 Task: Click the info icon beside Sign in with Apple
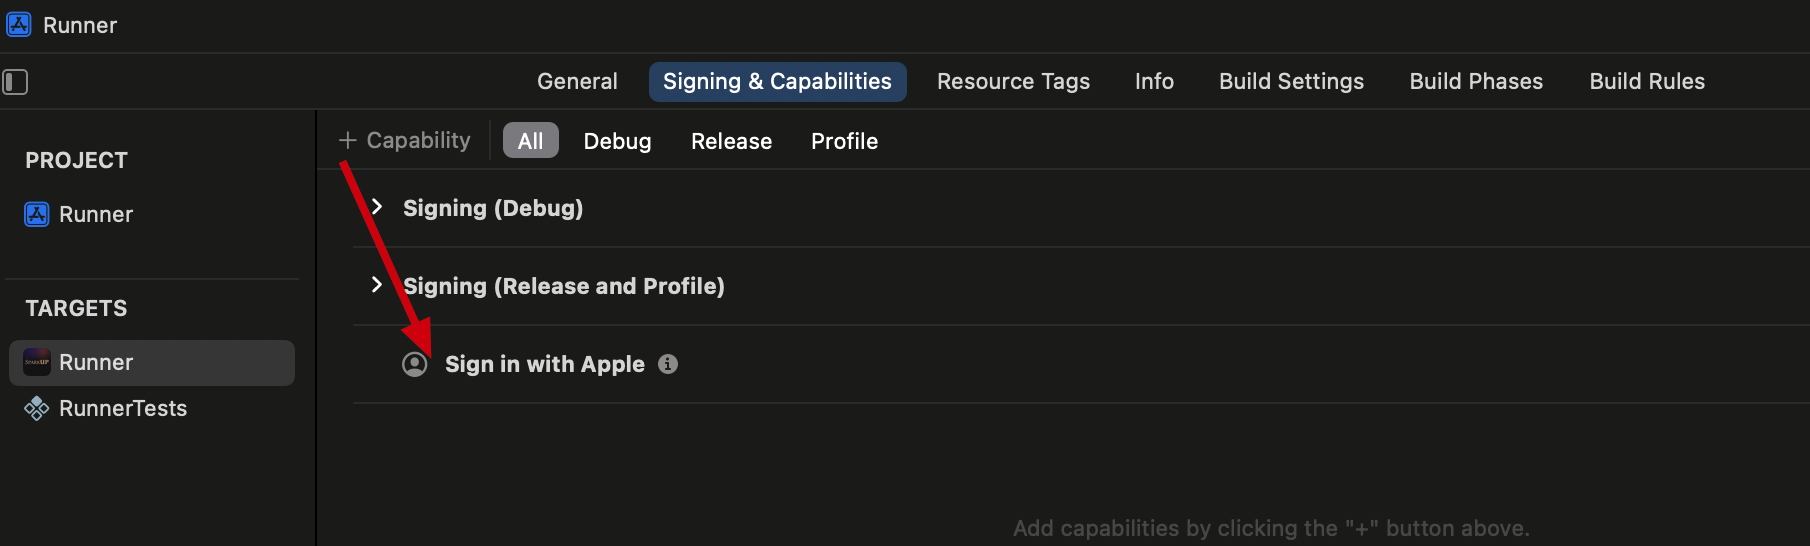click(x=668, y=364)
